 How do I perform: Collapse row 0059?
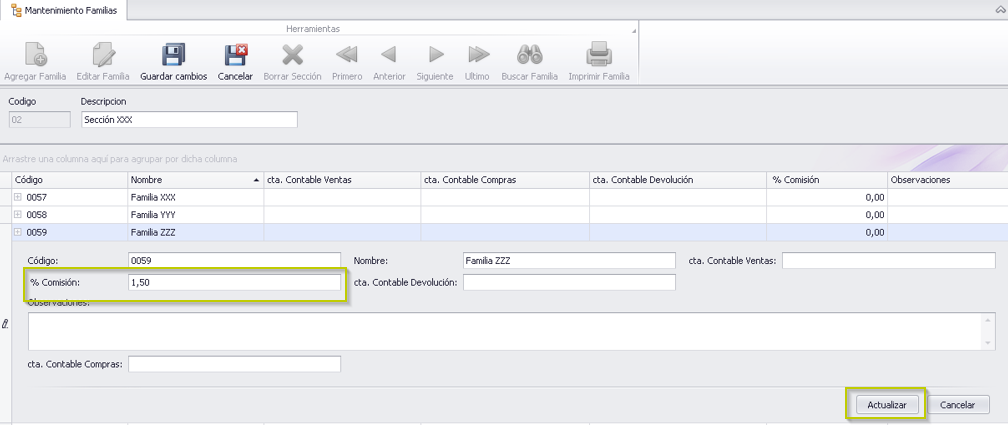(17, 232)
